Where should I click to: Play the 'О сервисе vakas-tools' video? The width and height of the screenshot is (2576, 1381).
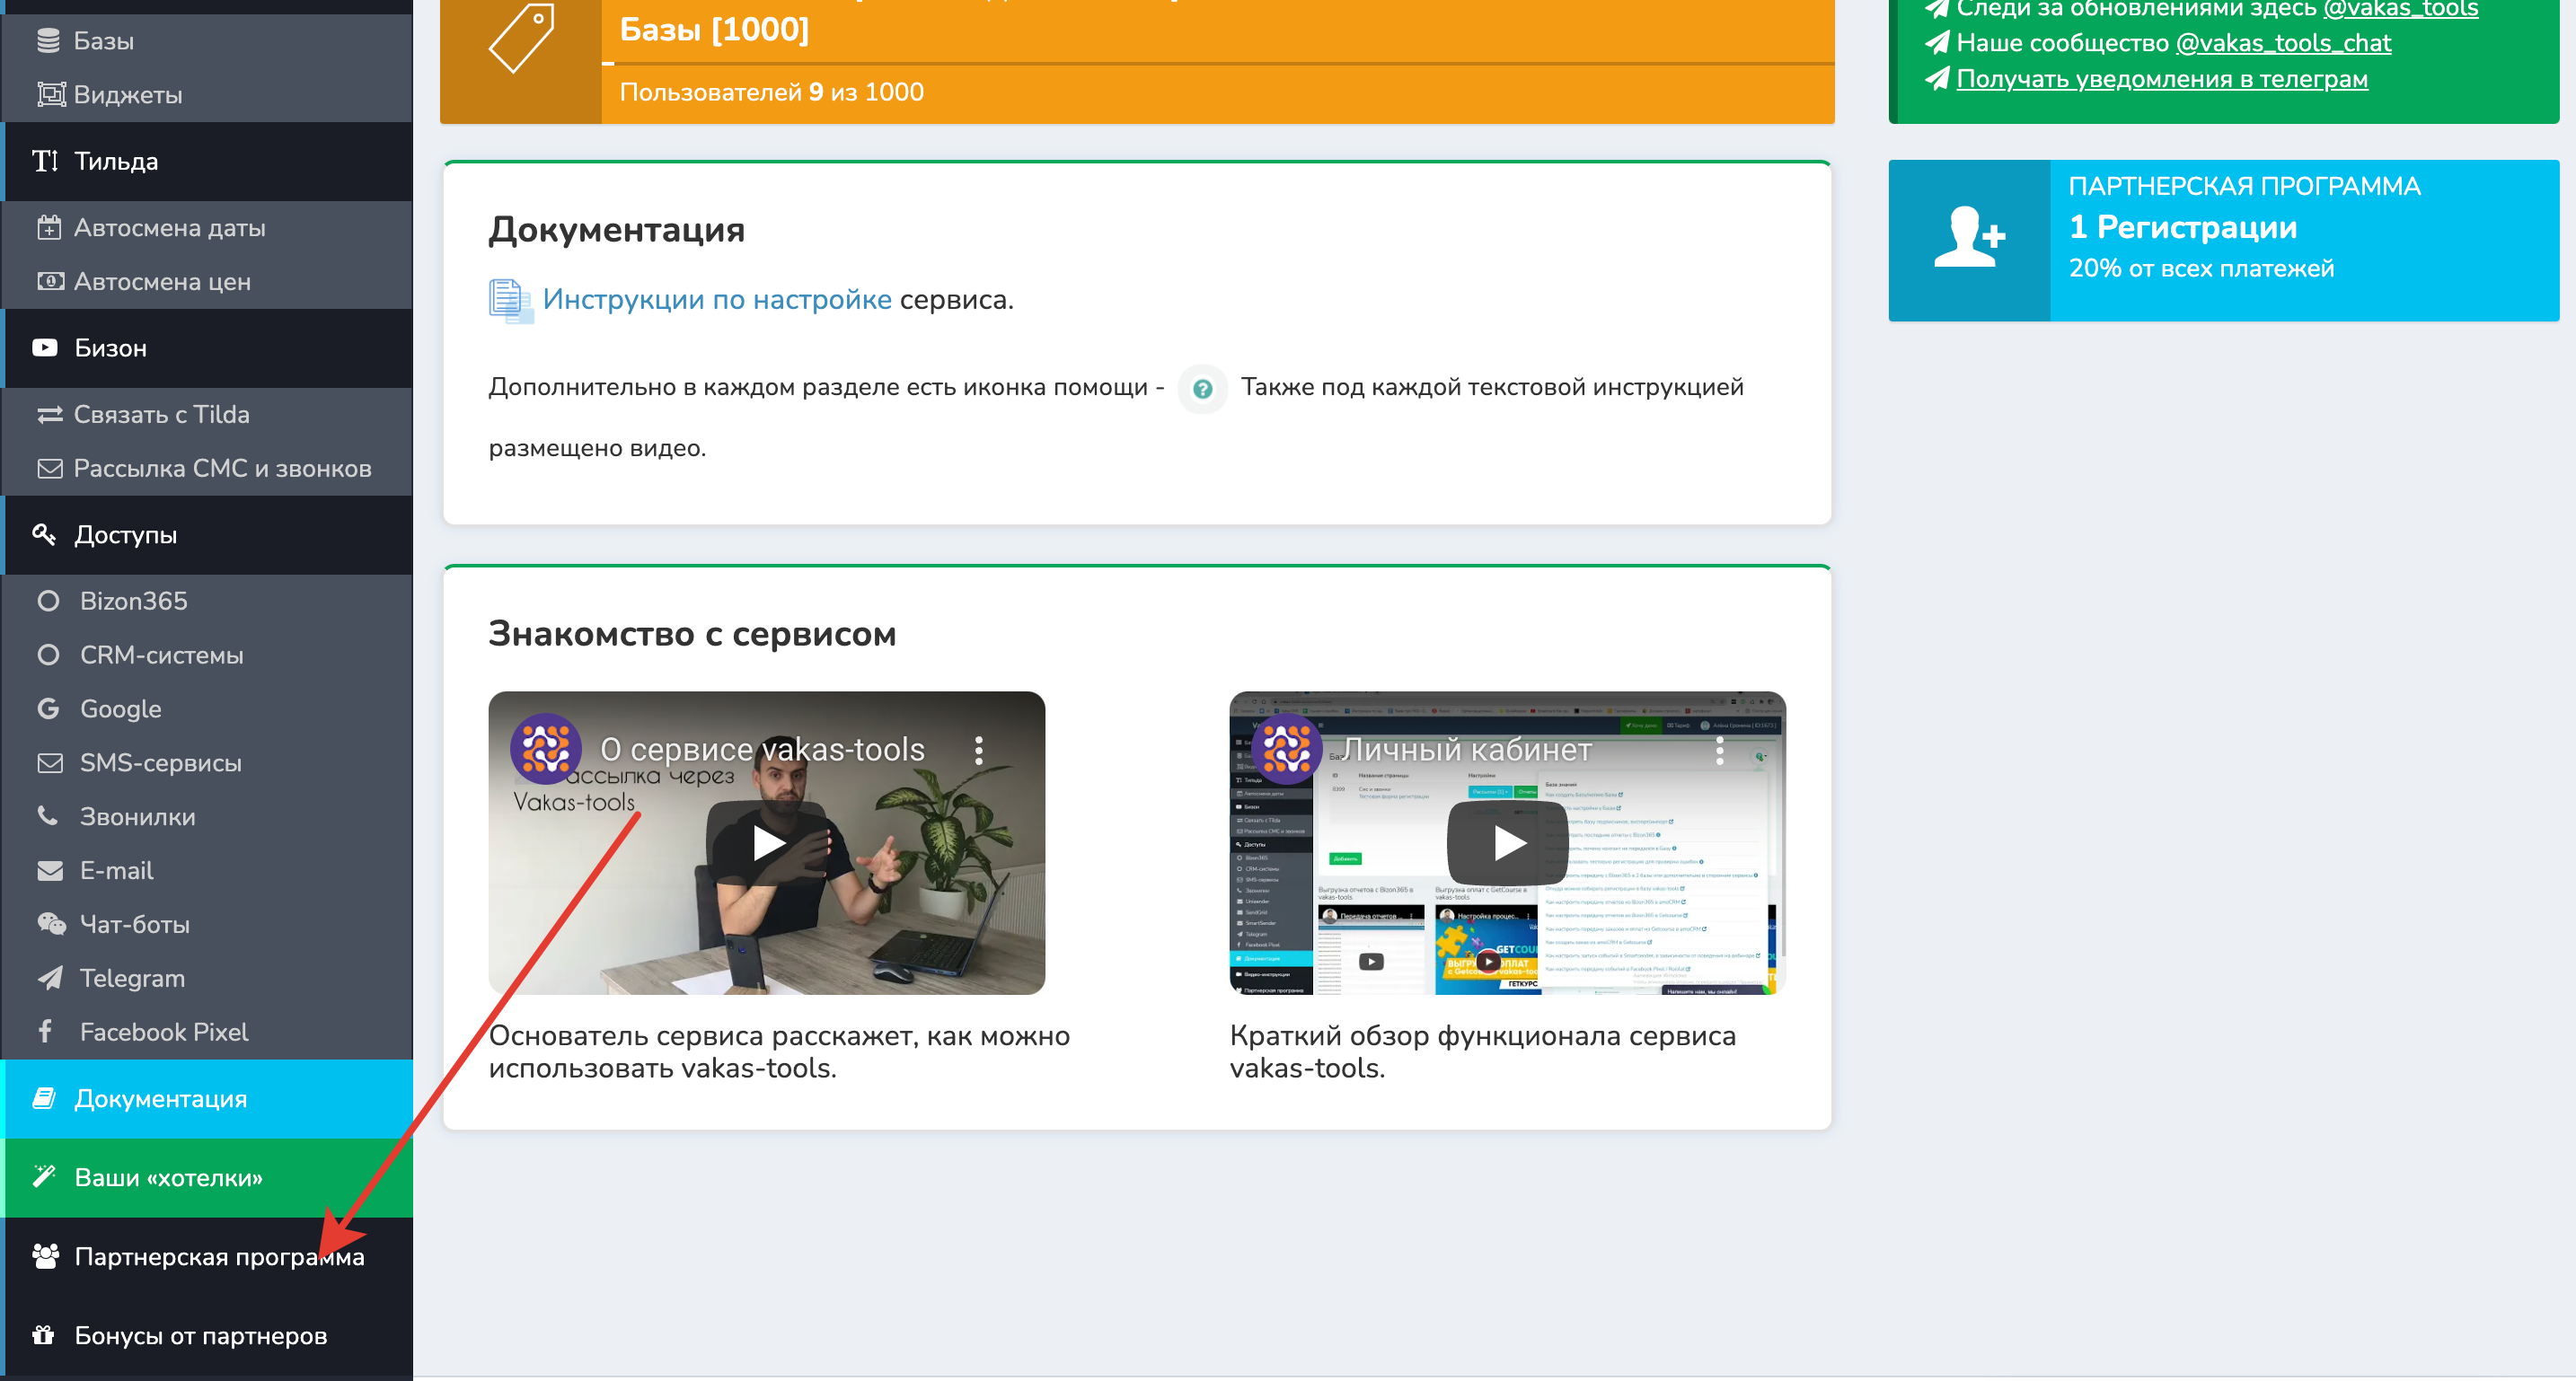[x=767, y=843]
